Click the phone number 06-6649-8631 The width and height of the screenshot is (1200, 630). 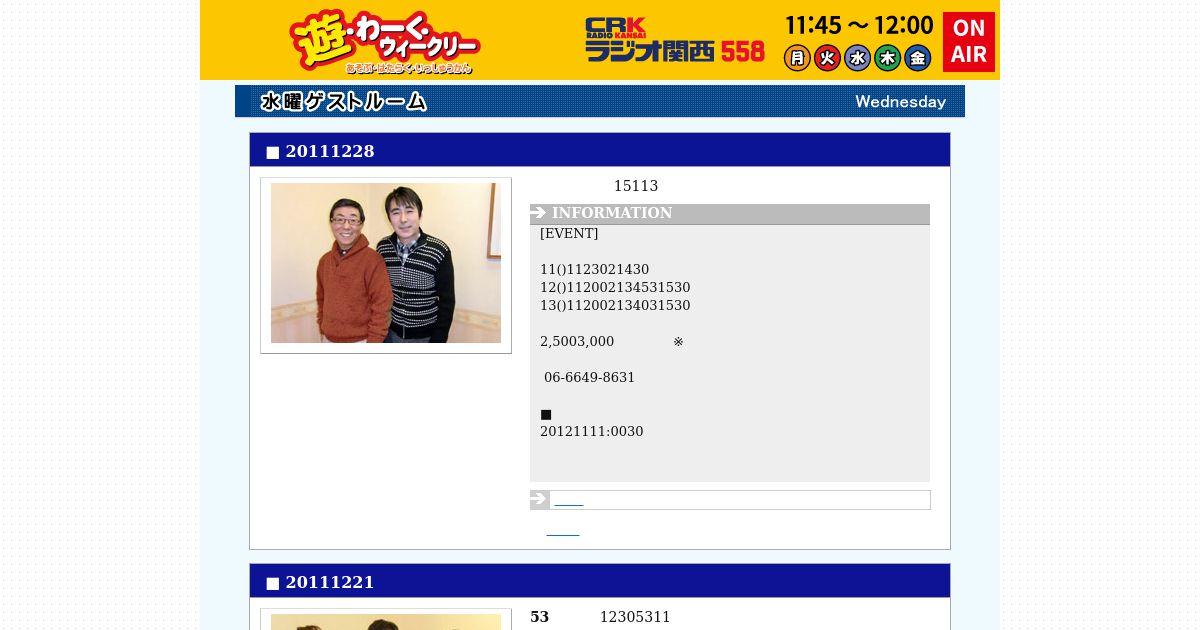click(590, 377)
